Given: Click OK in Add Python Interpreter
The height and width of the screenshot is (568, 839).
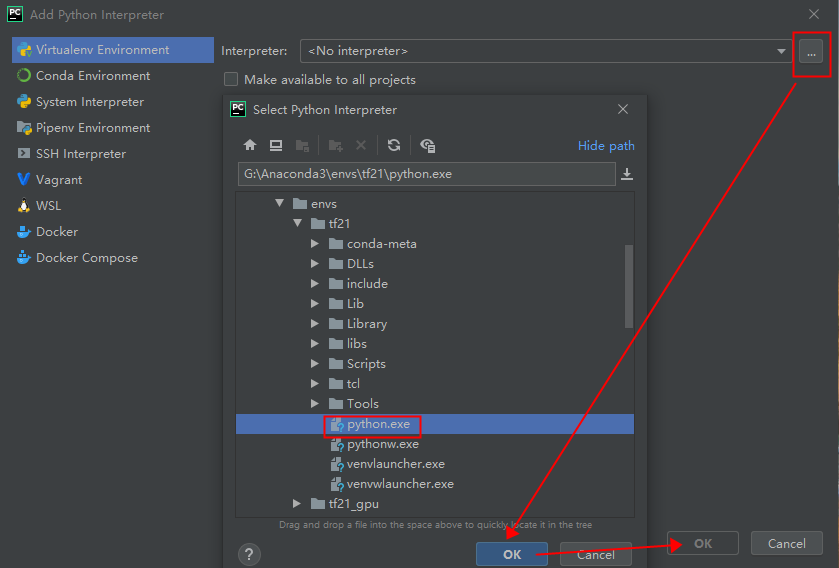Looking at the screenshot, I should pyautogui.click(x=703, y=543).
